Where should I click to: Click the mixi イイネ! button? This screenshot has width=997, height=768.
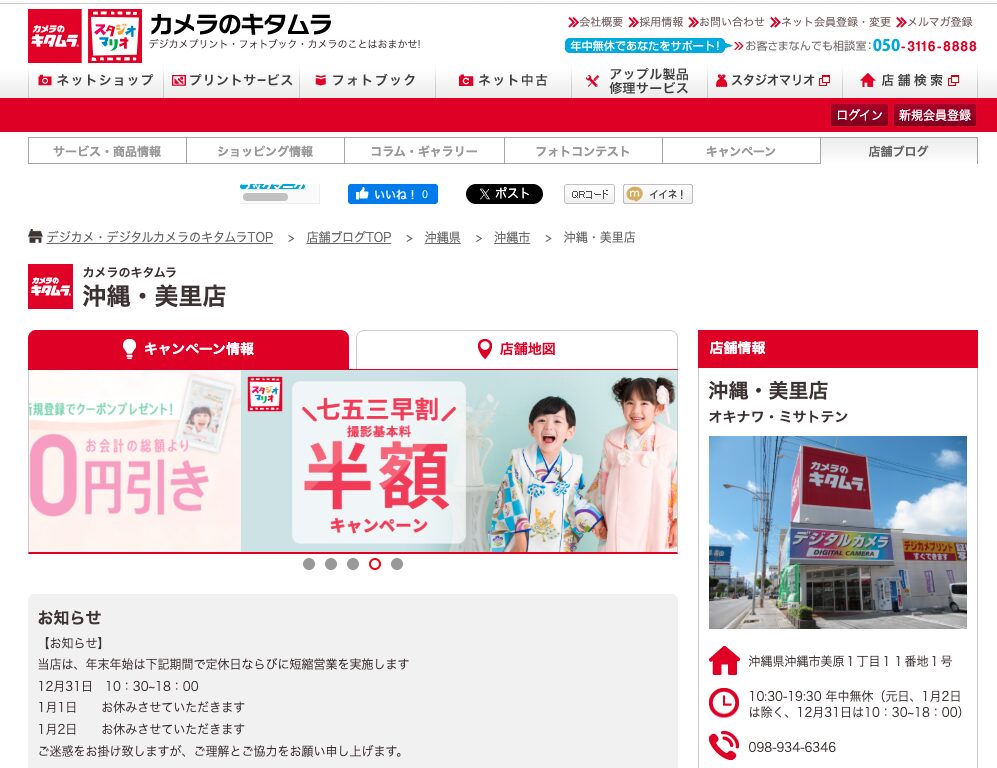tap(657, 195)
